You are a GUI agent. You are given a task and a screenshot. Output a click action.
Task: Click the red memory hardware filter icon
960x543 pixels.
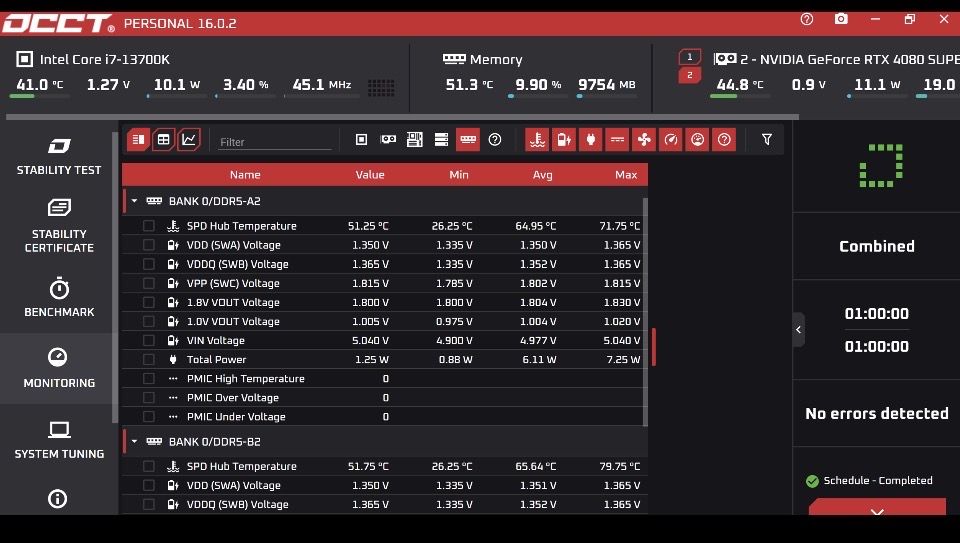click(467, 140)
